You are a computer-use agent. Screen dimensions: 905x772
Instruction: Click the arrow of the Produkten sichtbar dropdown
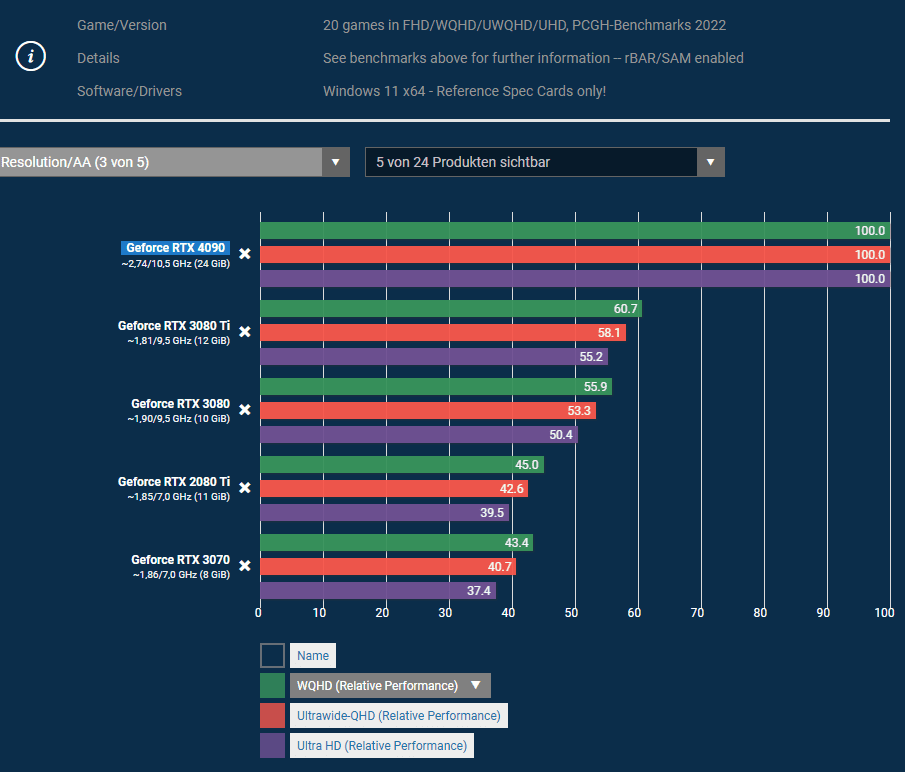click(711, 162)
